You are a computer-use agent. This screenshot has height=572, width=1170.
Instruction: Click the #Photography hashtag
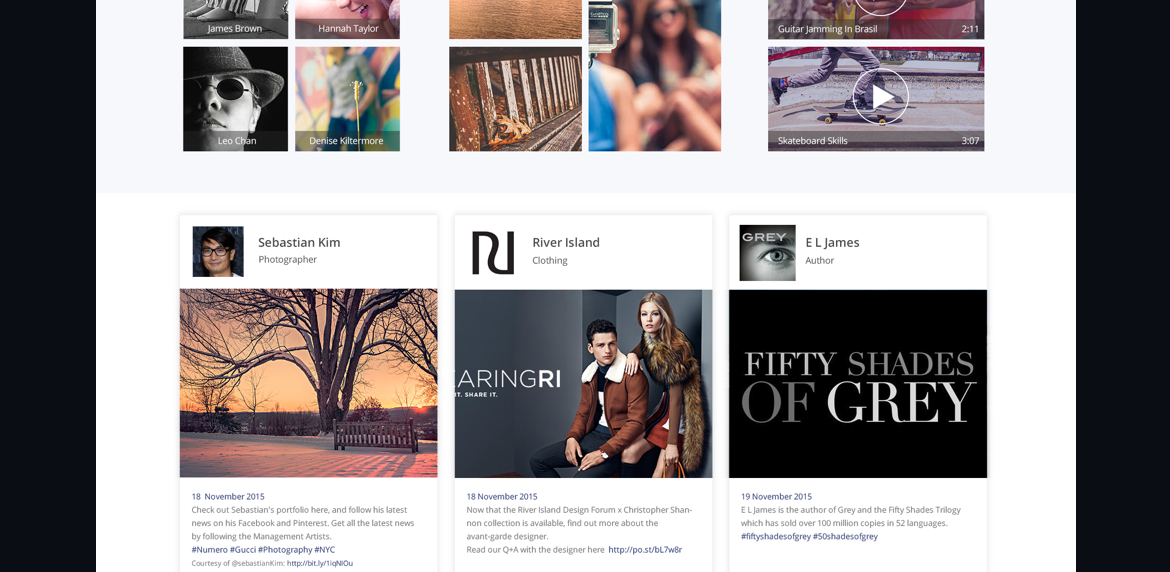tap(285, 549)
